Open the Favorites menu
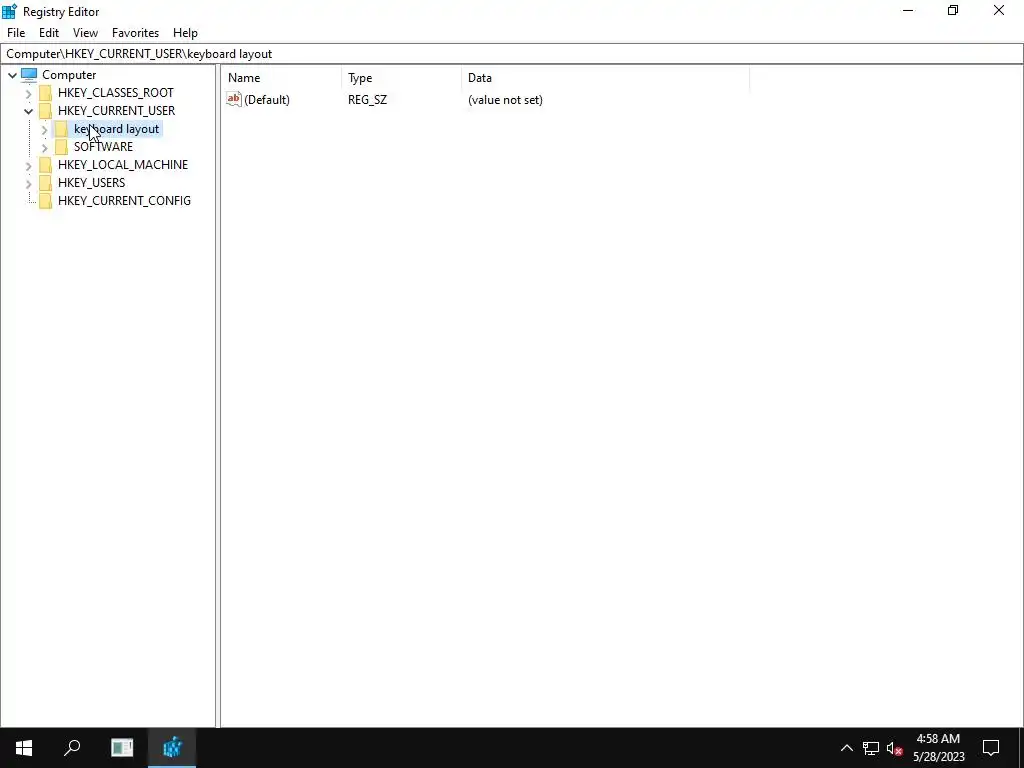1024x768 pixels. [x=135, y=33]
